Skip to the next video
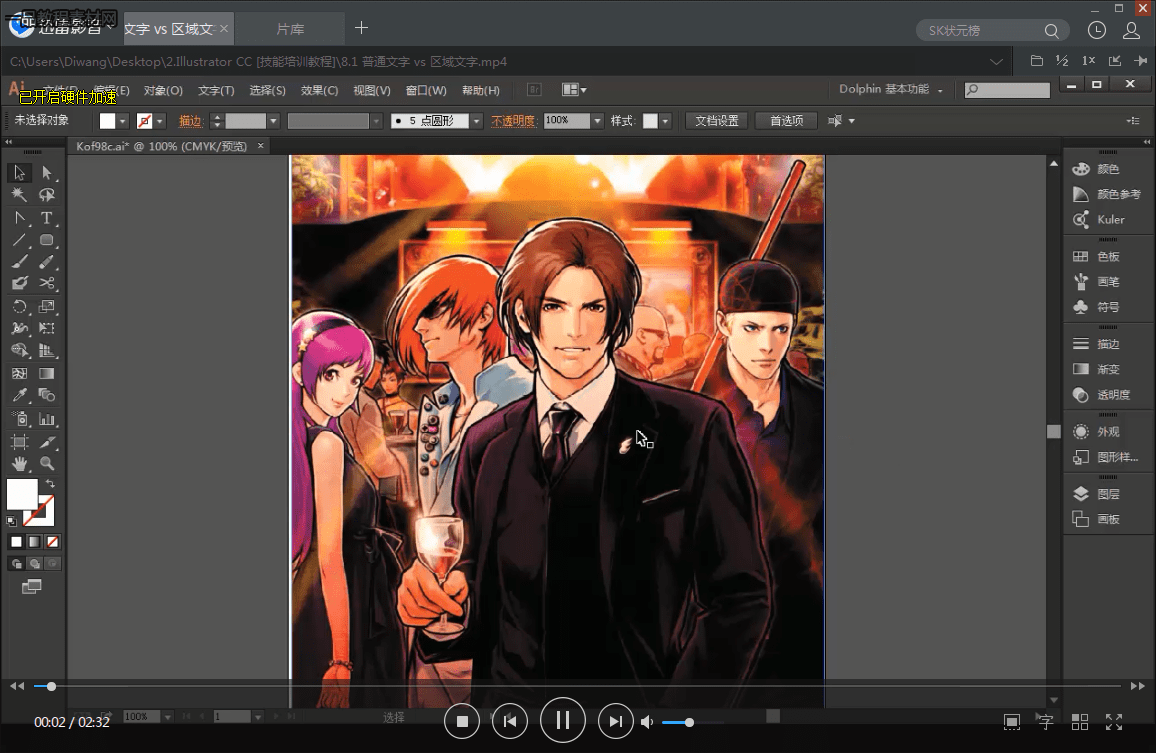The height and width of the screenshot is (753, 1156). pyautogui.click(x=616, y=720)
